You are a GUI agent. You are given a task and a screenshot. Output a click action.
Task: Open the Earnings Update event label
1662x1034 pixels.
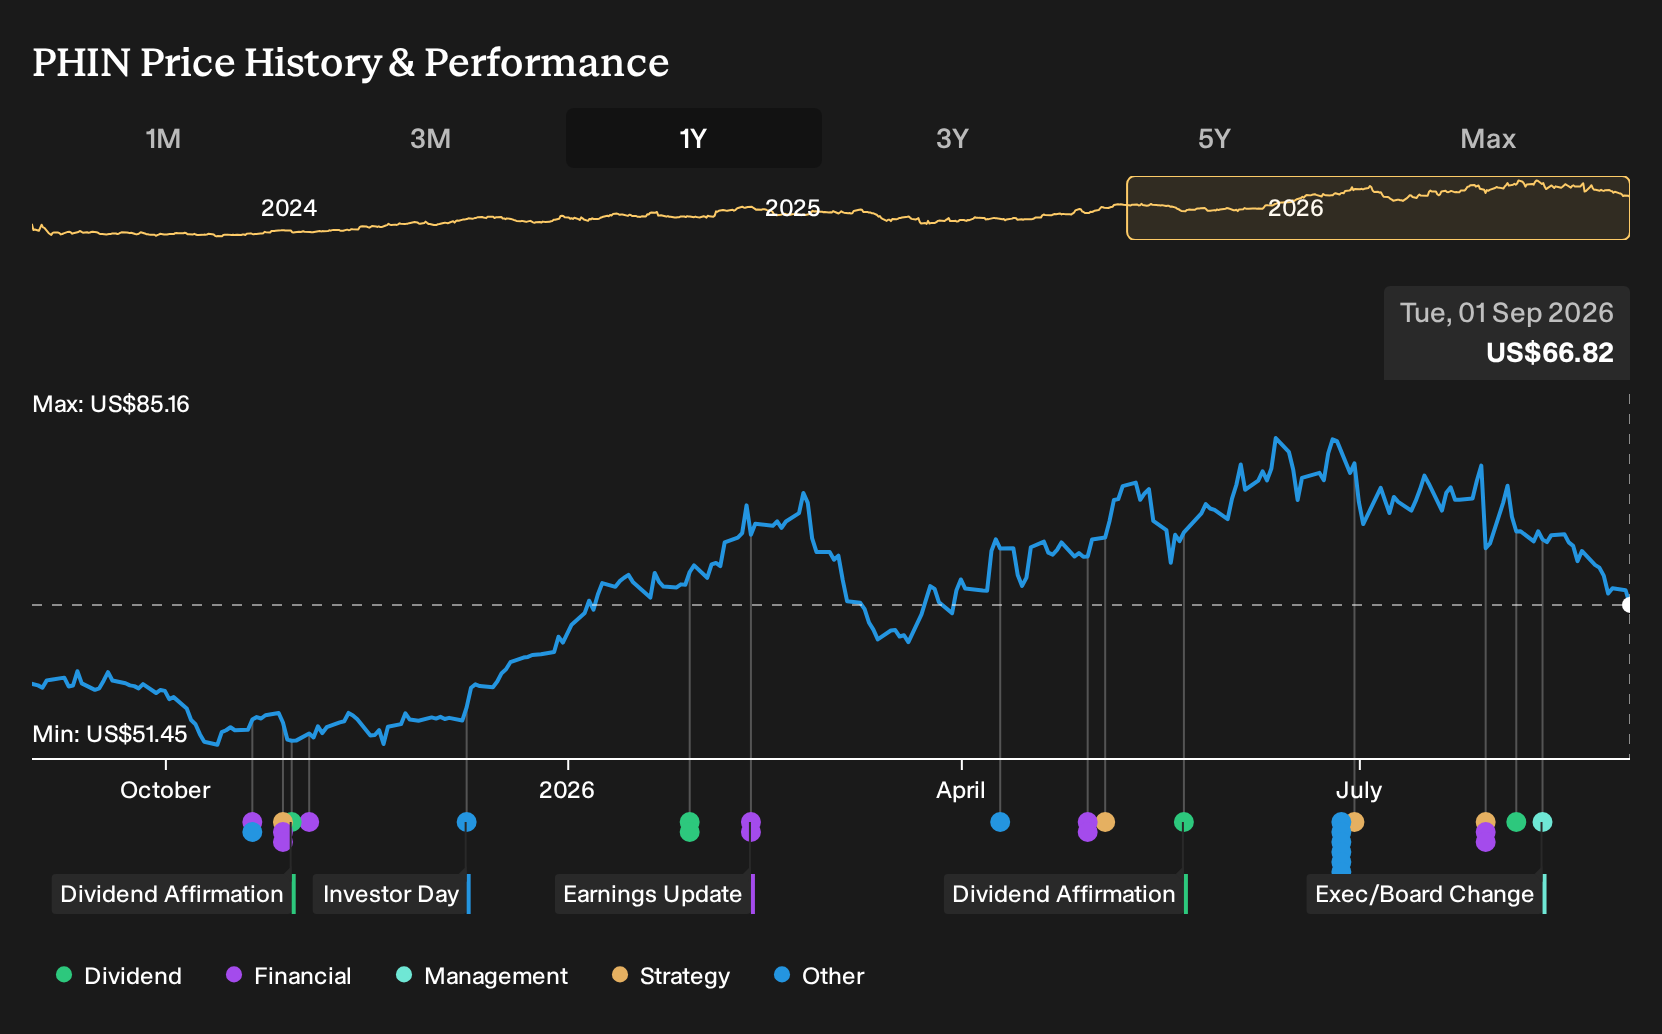click(655, 894)
